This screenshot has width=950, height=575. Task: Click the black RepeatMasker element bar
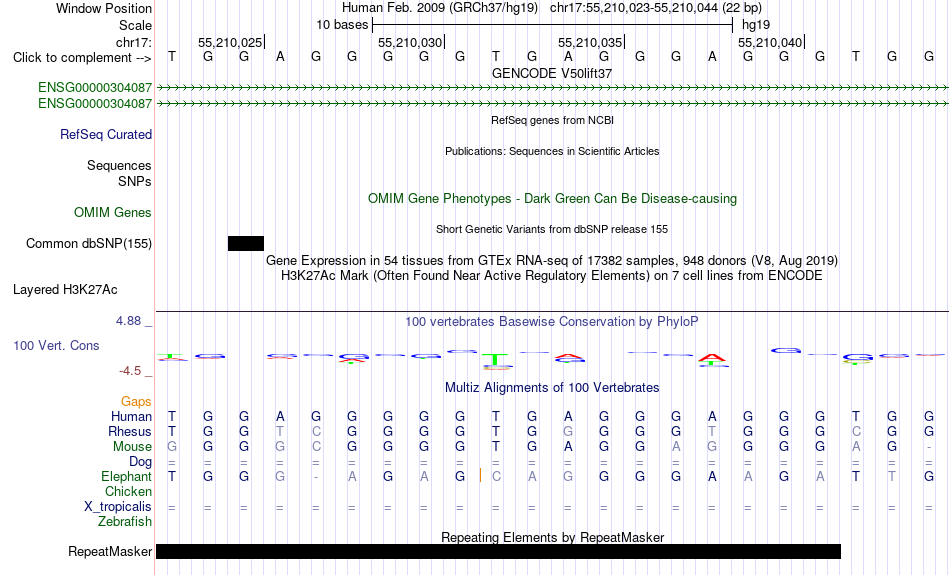click(x=499, y=551)
